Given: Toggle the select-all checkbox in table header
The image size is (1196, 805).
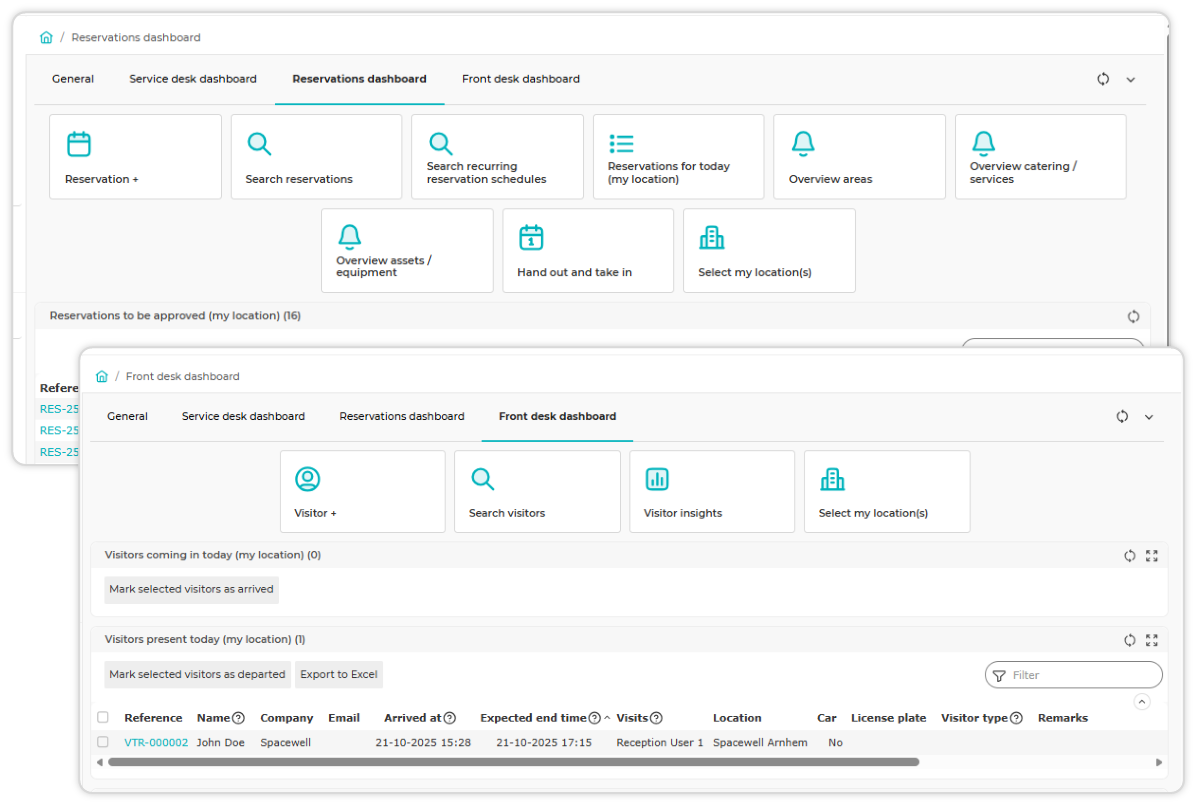Looking at the screenshot, I should [103, 717].
